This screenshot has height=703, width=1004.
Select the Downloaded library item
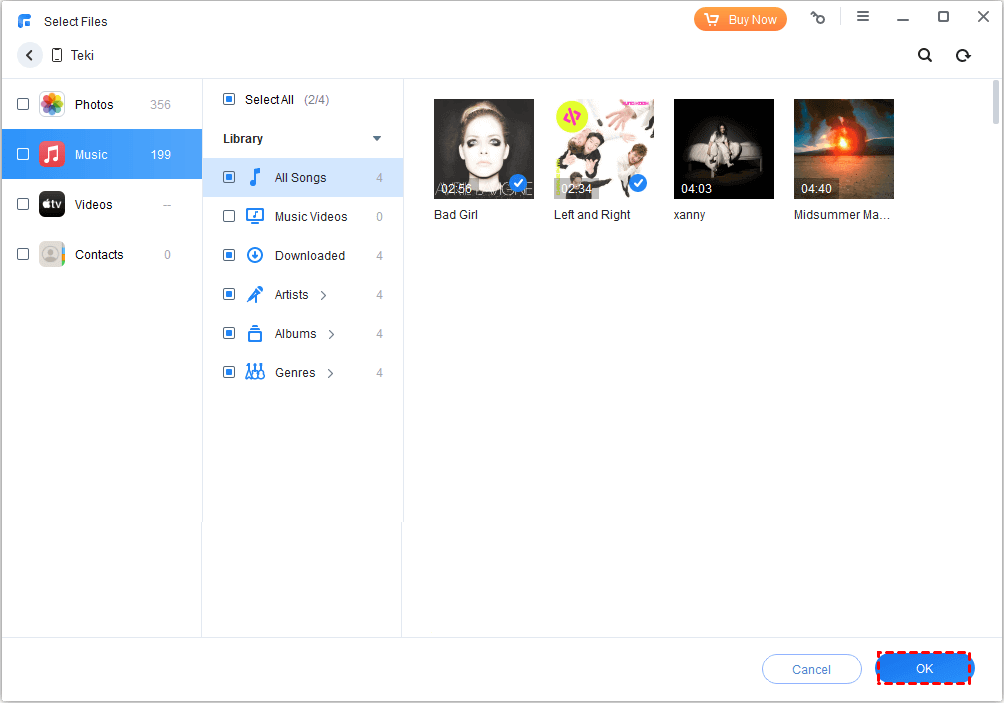pyautogui.click(x=309, y=256)
